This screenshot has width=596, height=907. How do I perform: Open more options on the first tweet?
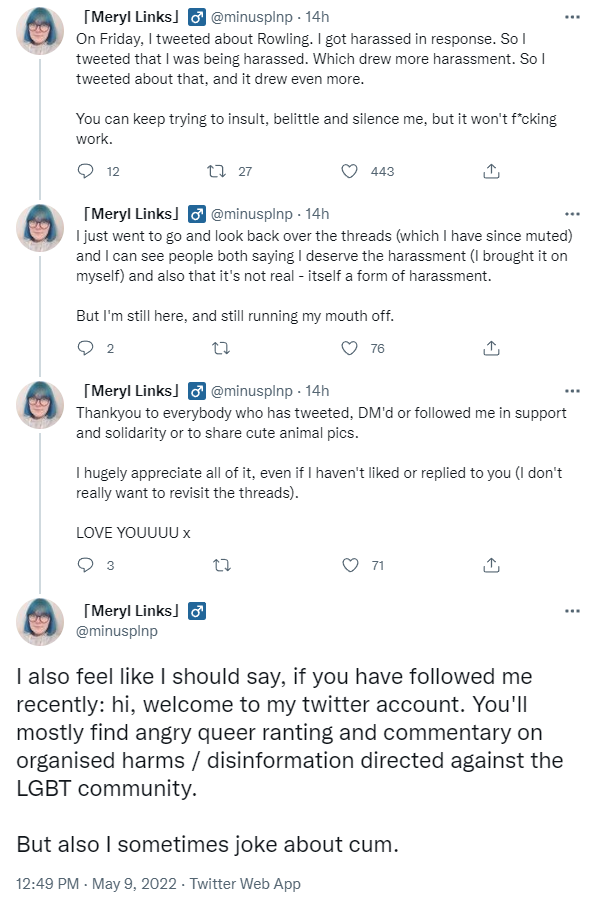coord(572,17)
